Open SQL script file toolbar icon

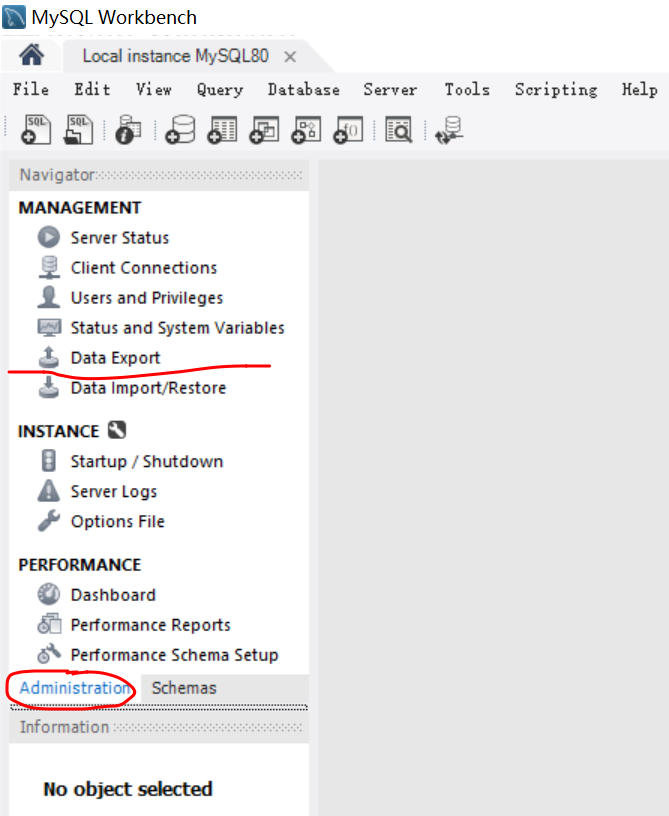78,130
